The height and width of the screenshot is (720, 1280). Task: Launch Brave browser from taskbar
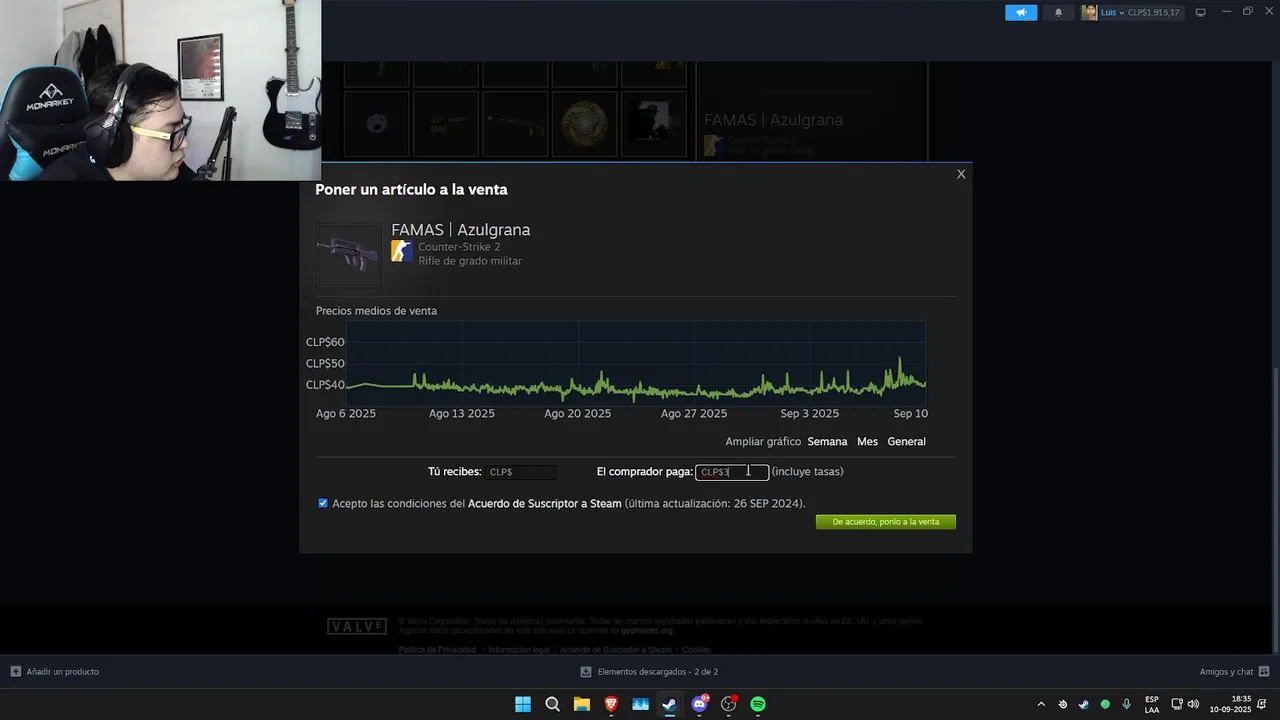(x=611, y=704)
